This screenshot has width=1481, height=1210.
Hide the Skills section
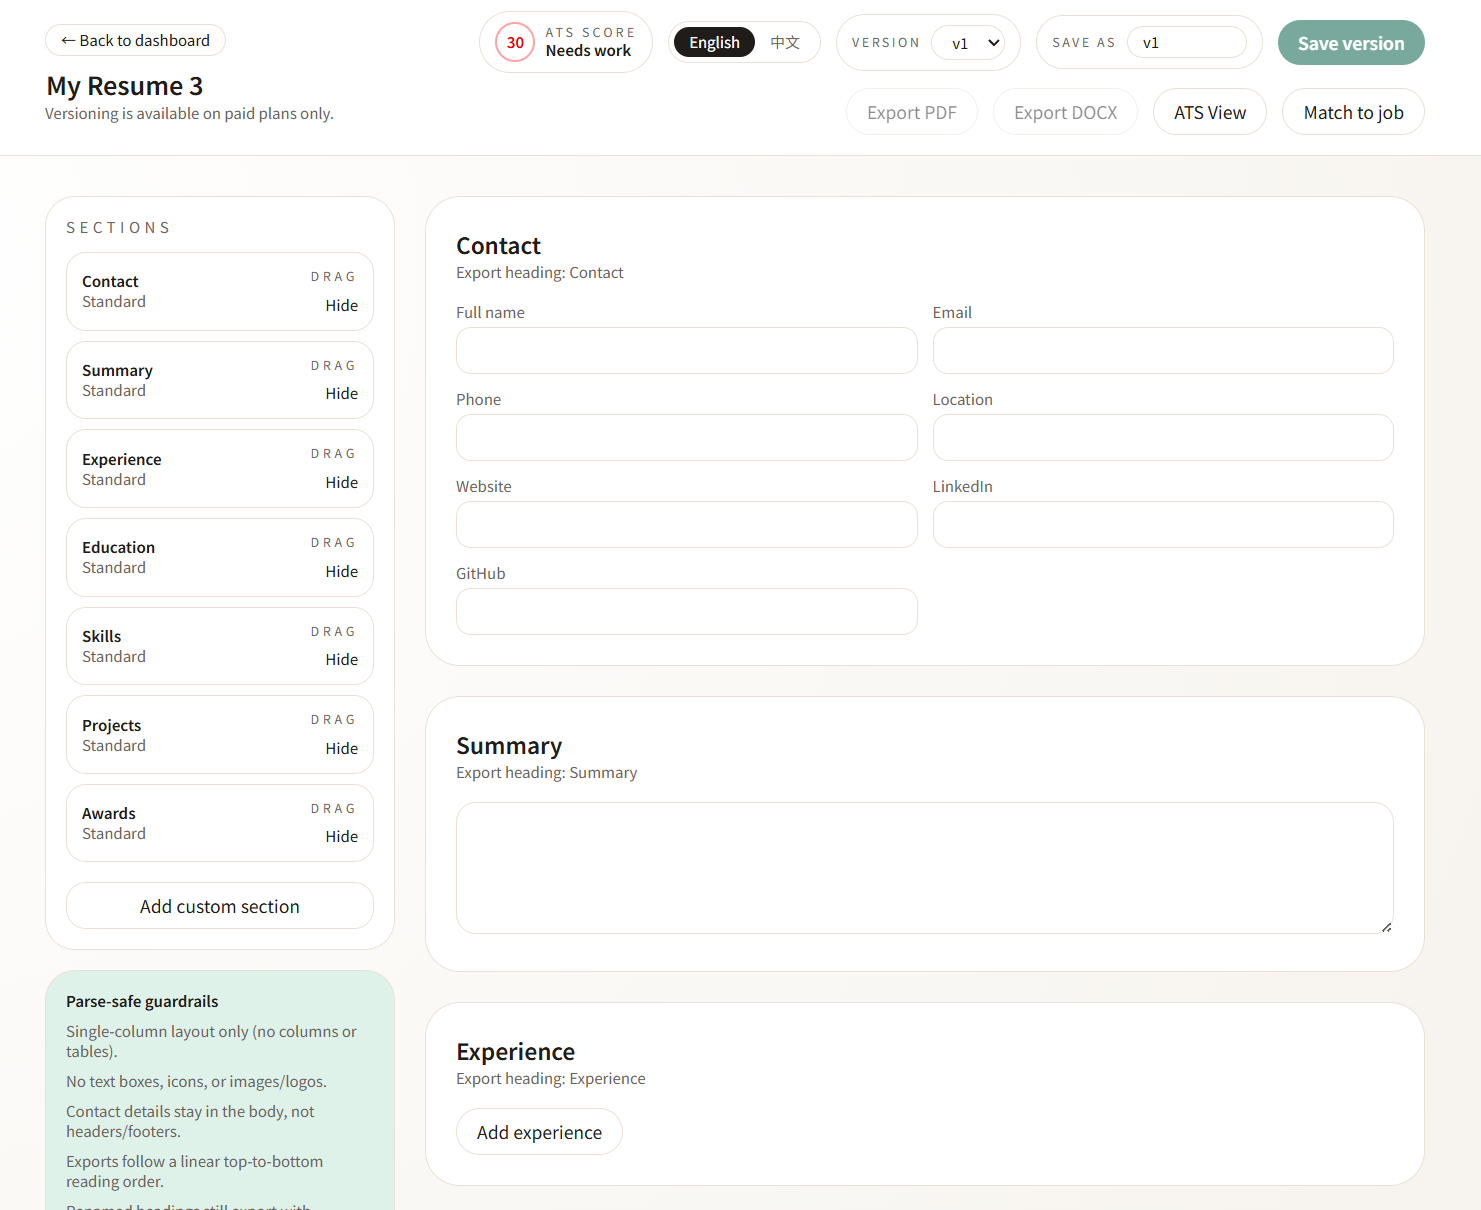(x=342, y=658)
